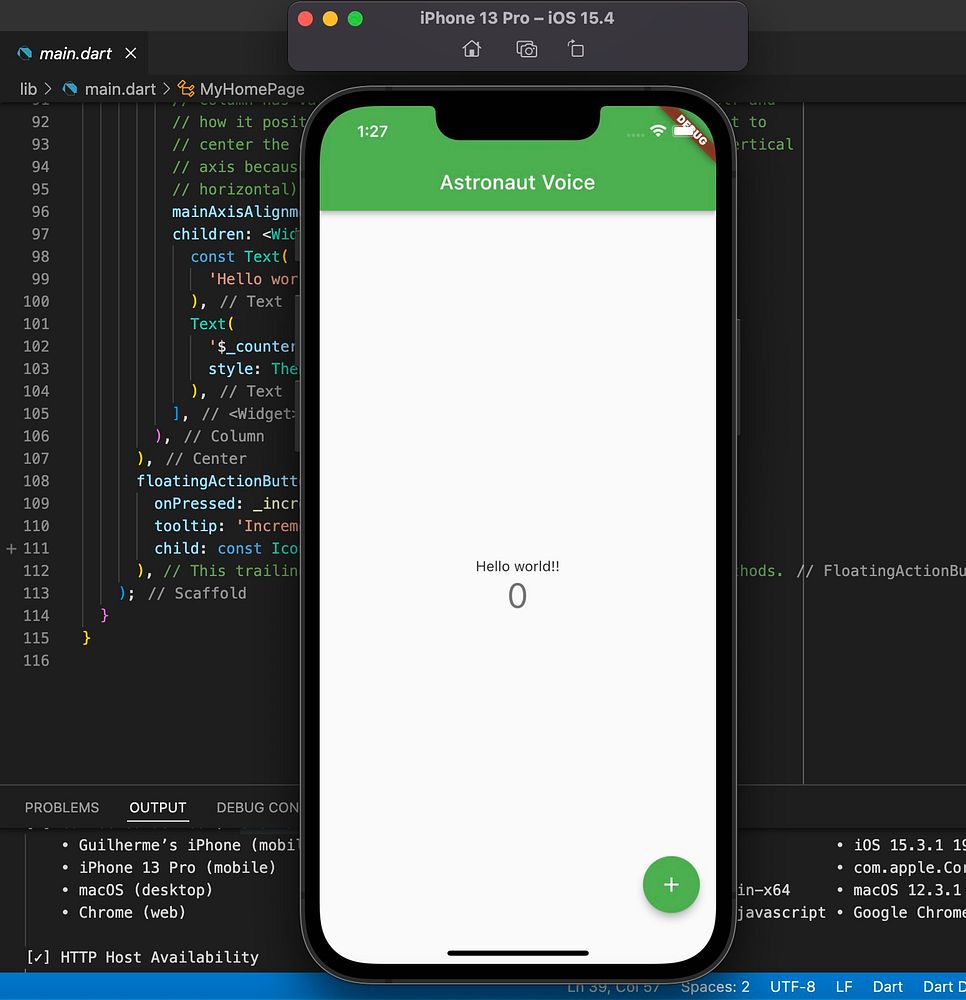966x1000 pixels.
Task: Click the 'Hello world!!' text in simulator
Action: [x=517, y=566]
